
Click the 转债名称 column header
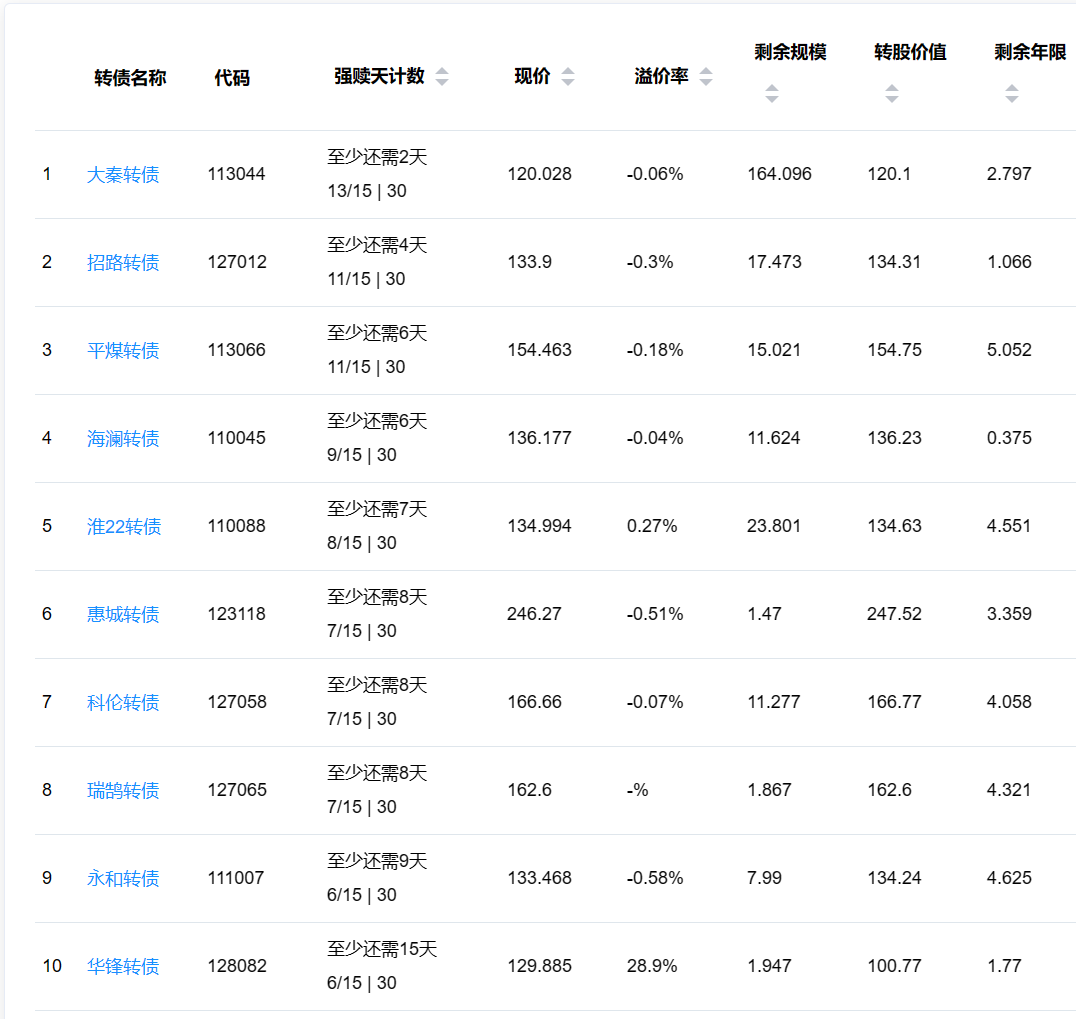tap(130, 78)
